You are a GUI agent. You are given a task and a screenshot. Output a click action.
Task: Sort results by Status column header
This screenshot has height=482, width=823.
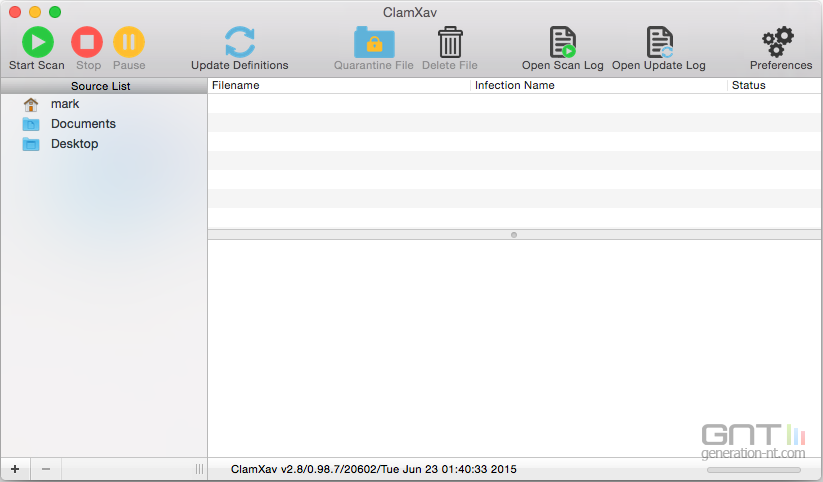coord(775,85)
